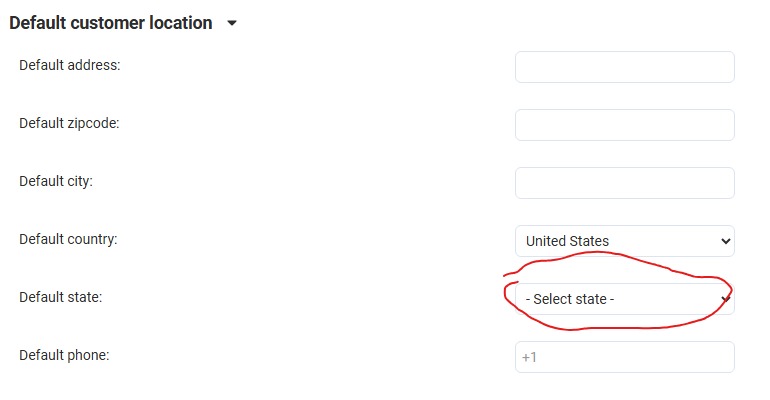Viewport: 770px width, 400px height.
Task: Select the '- Select state -' placeholder text
Action: tap(570, 299)
